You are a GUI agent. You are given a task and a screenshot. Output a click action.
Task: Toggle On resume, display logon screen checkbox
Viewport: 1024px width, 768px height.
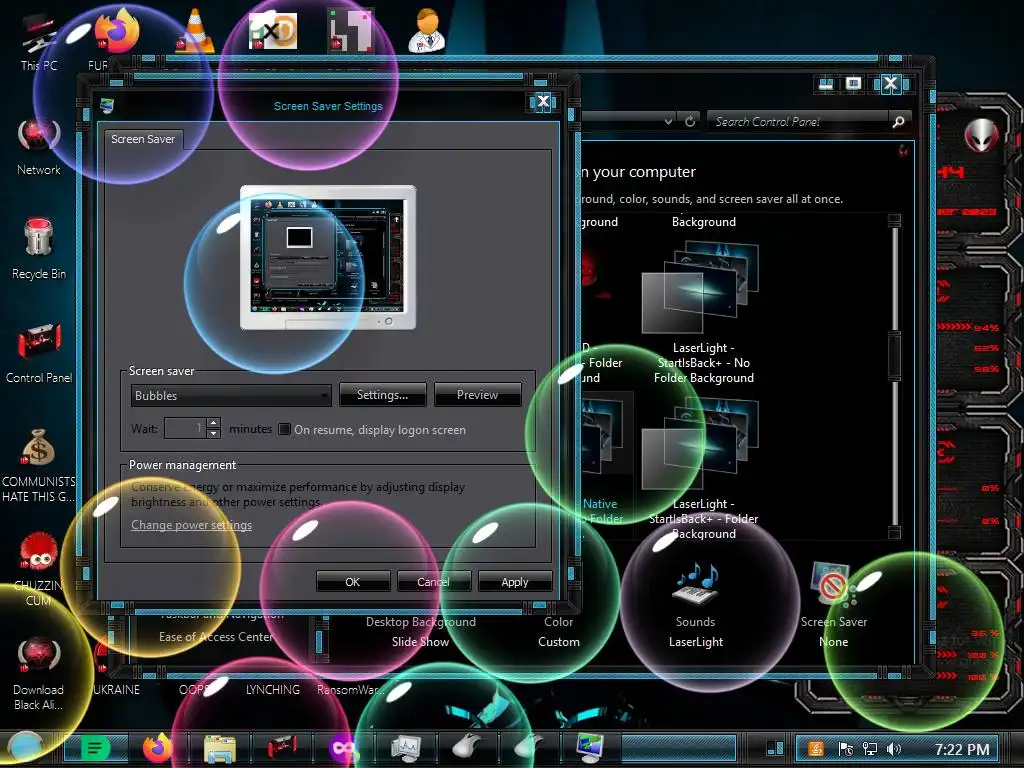click(x=285, y=429)
